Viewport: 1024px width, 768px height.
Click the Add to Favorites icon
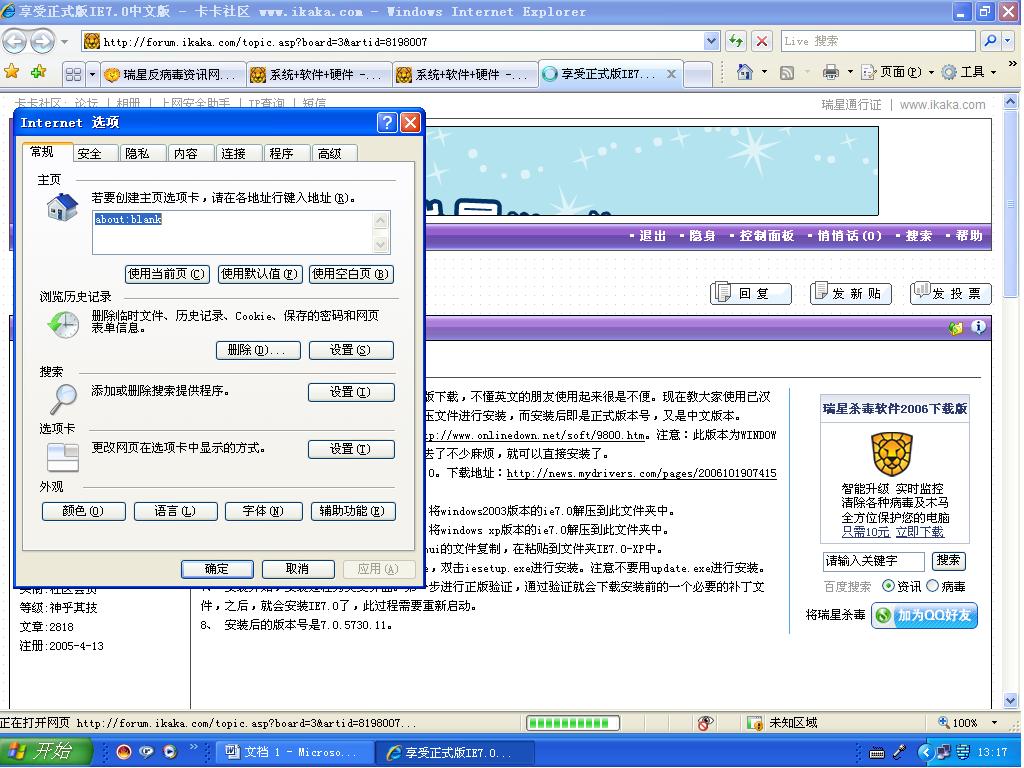coord(39,72)
